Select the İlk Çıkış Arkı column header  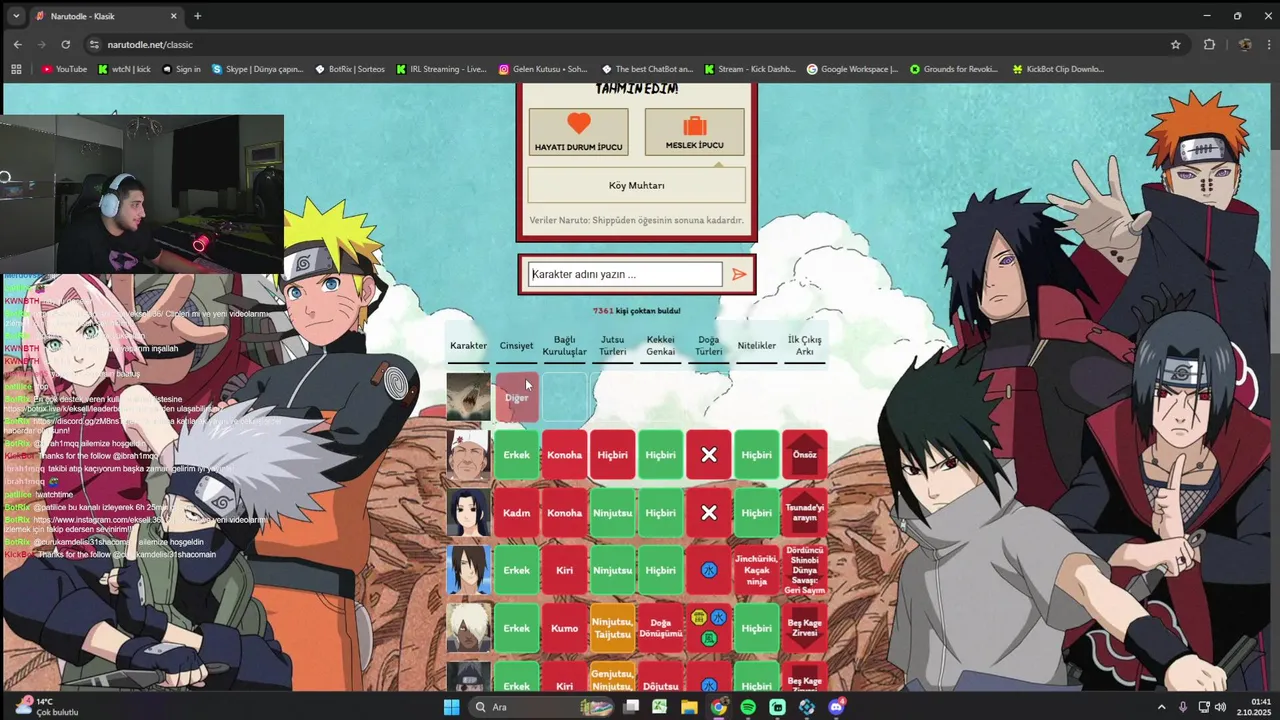click(x=804, y=346)
